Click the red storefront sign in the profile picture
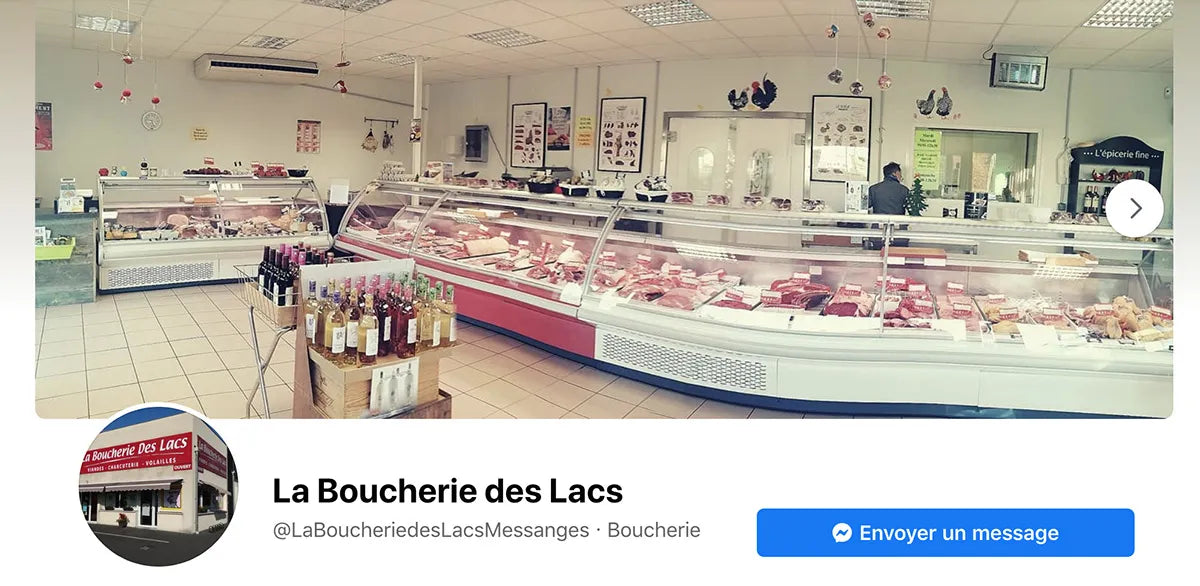Viewport: 1200px width, 586px height. tap(135, 453)
